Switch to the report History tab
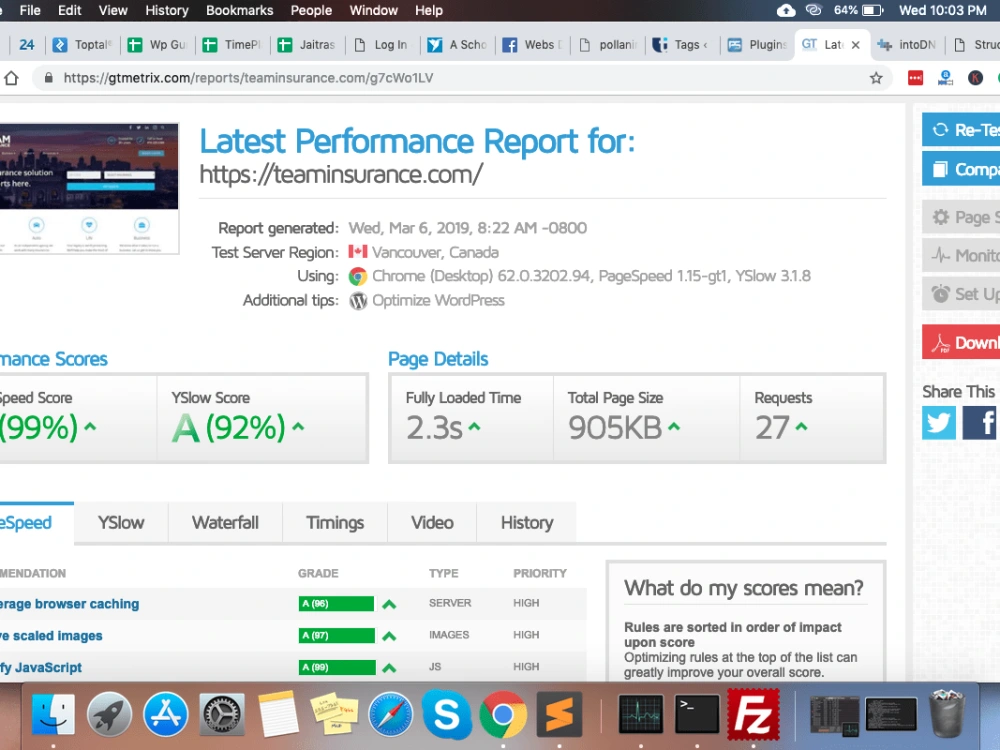1000x750 pixels. [527, 523]
